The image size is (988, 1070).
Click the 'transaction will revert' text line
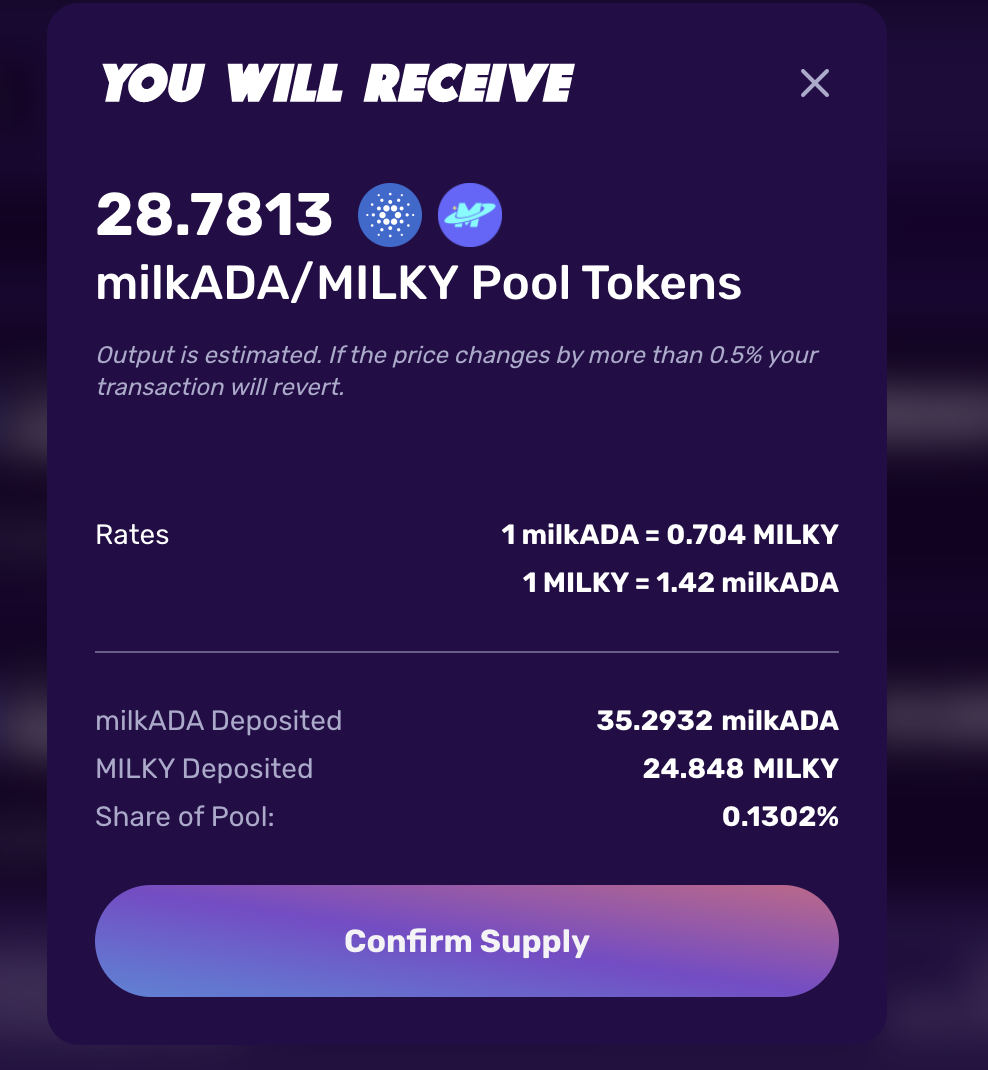click(220, 387)
